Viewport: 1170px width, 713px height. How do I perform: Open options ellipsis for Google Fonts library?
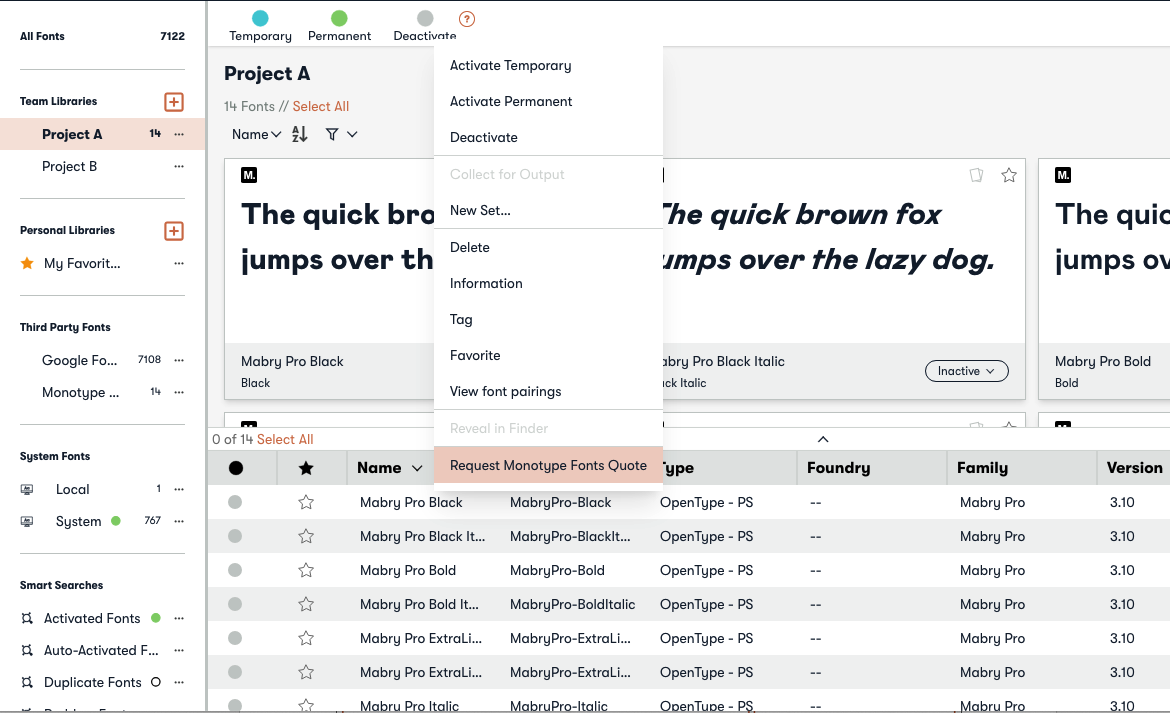click(179, 360)
